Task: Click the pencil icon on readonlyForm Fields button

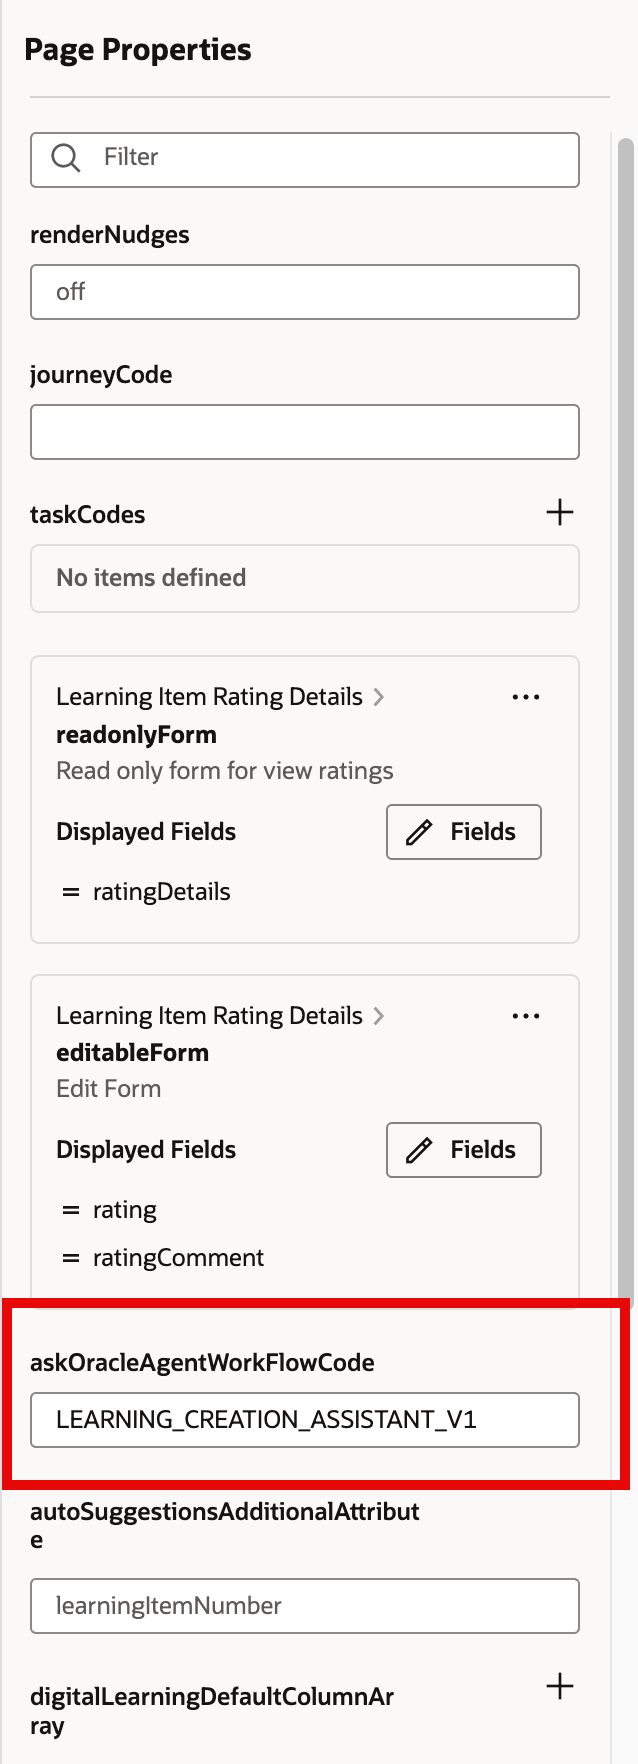Action: click(420, 831)
